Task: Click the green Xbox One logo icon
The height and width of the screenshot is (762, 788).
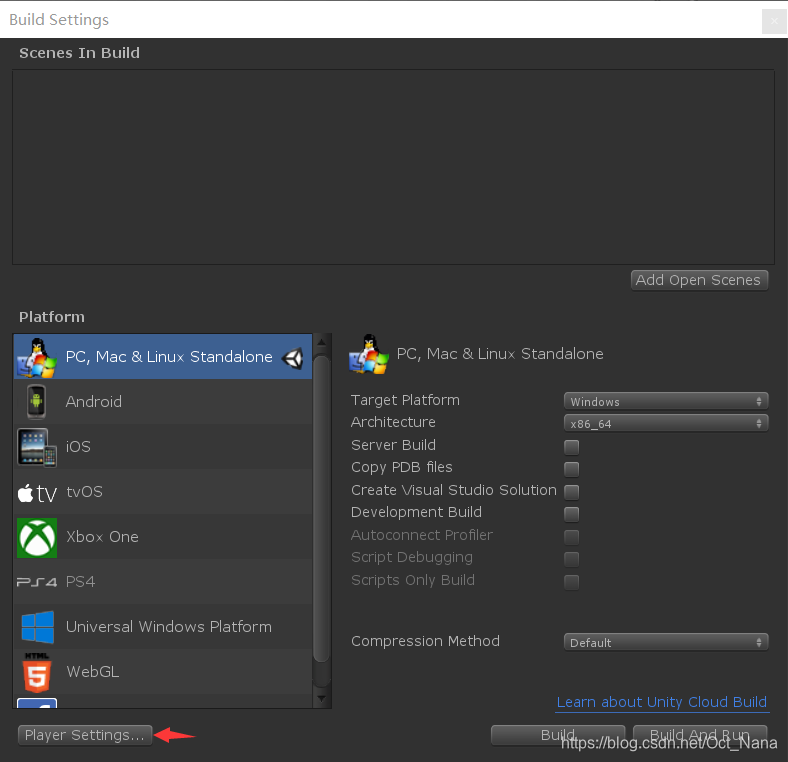Action: (37, 537)
